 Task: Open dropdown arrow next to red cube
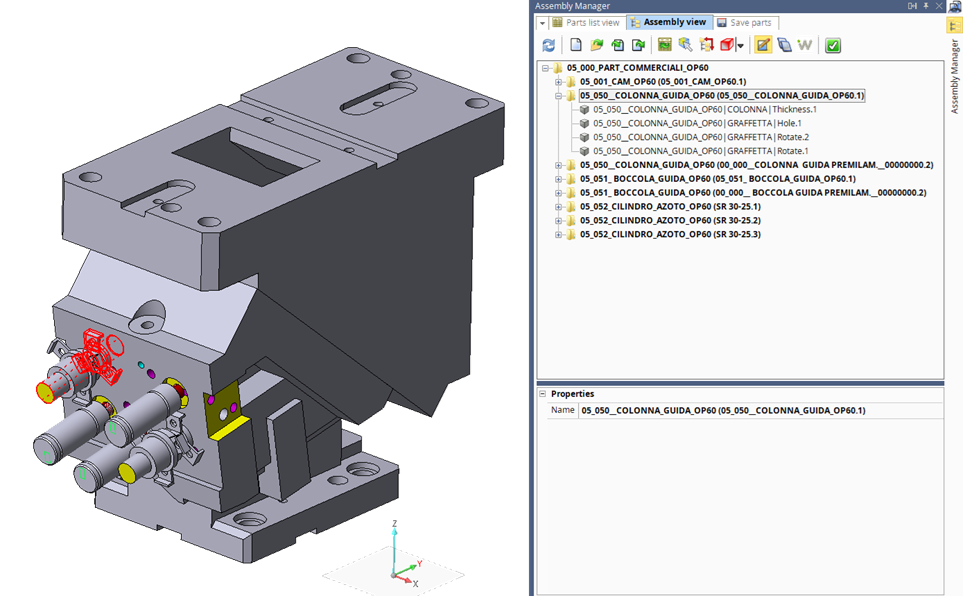(740, 46)
